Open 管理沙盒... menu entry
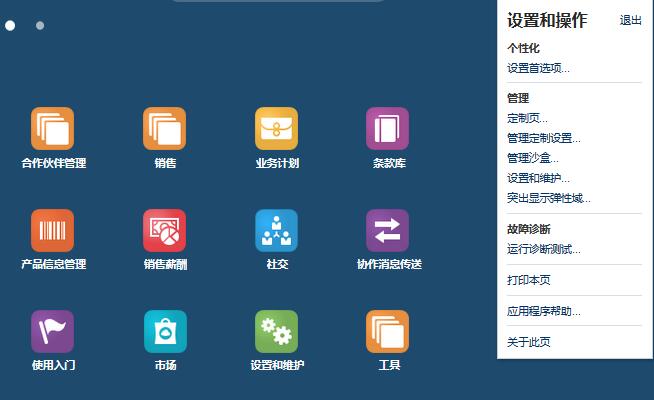Screen dimensions: 654x400 pyautogui.click(x=533, y=158)
